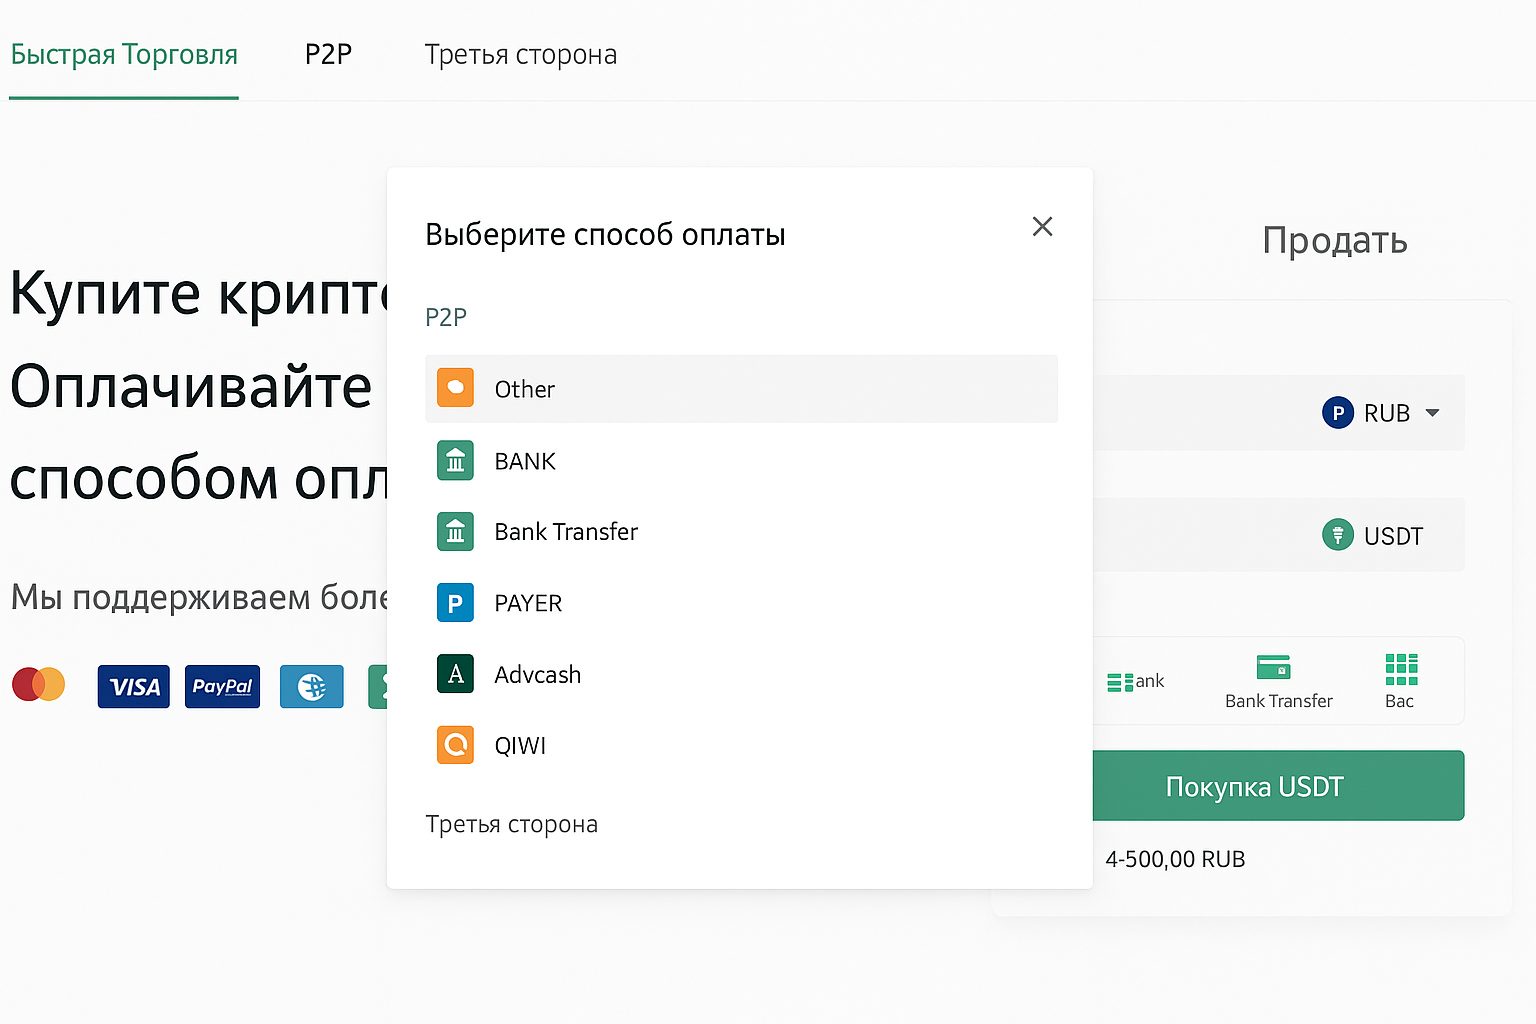Select the Bac payment option with grid icon
The width and height of the screenshot is (1536, 1024).
1400,681
